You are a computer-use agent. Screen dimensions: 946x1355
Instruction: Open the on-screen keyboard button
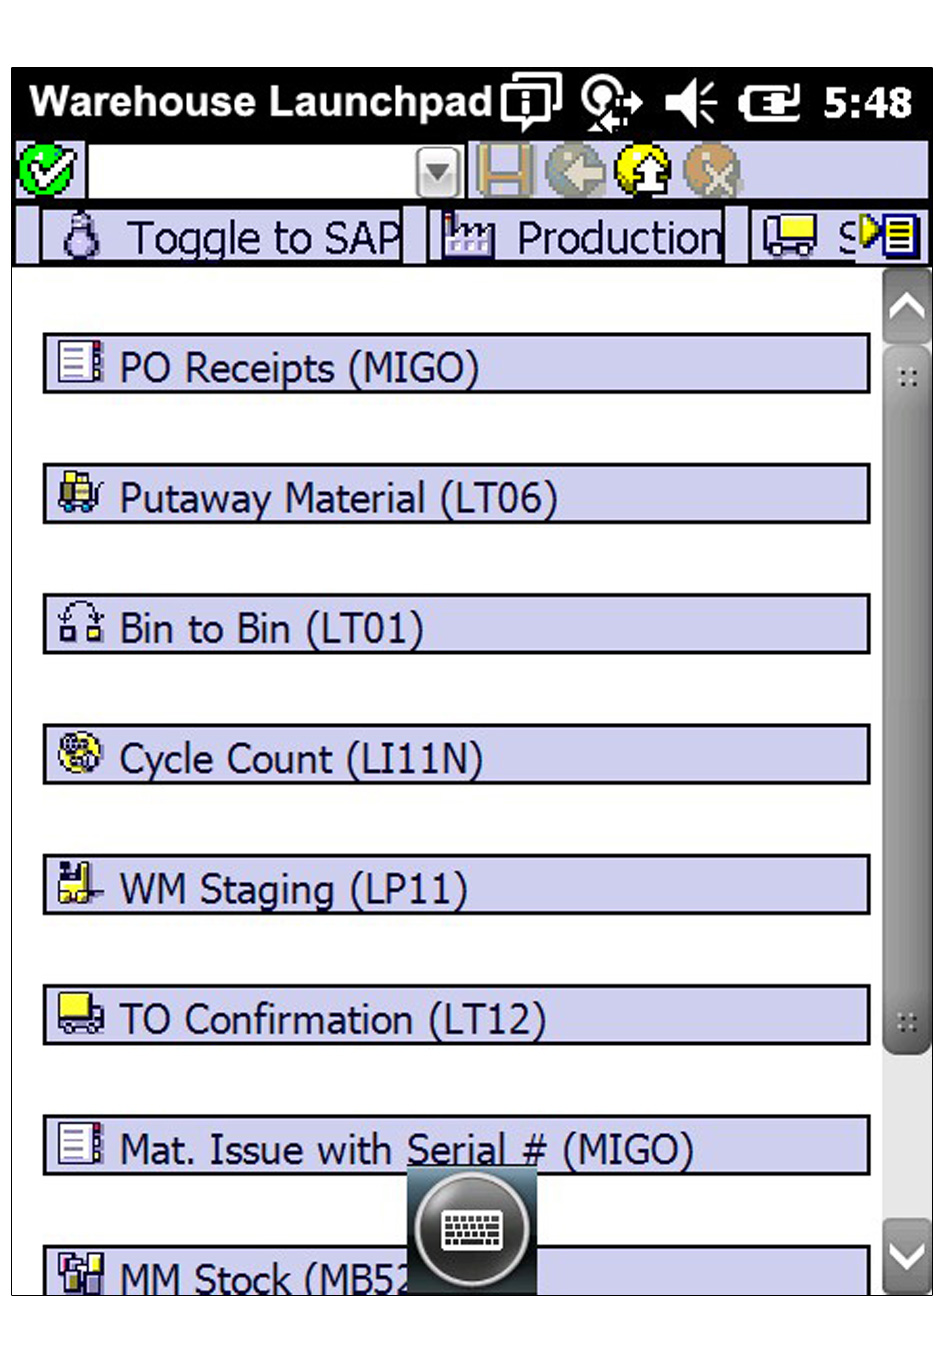coord(472,1230)
